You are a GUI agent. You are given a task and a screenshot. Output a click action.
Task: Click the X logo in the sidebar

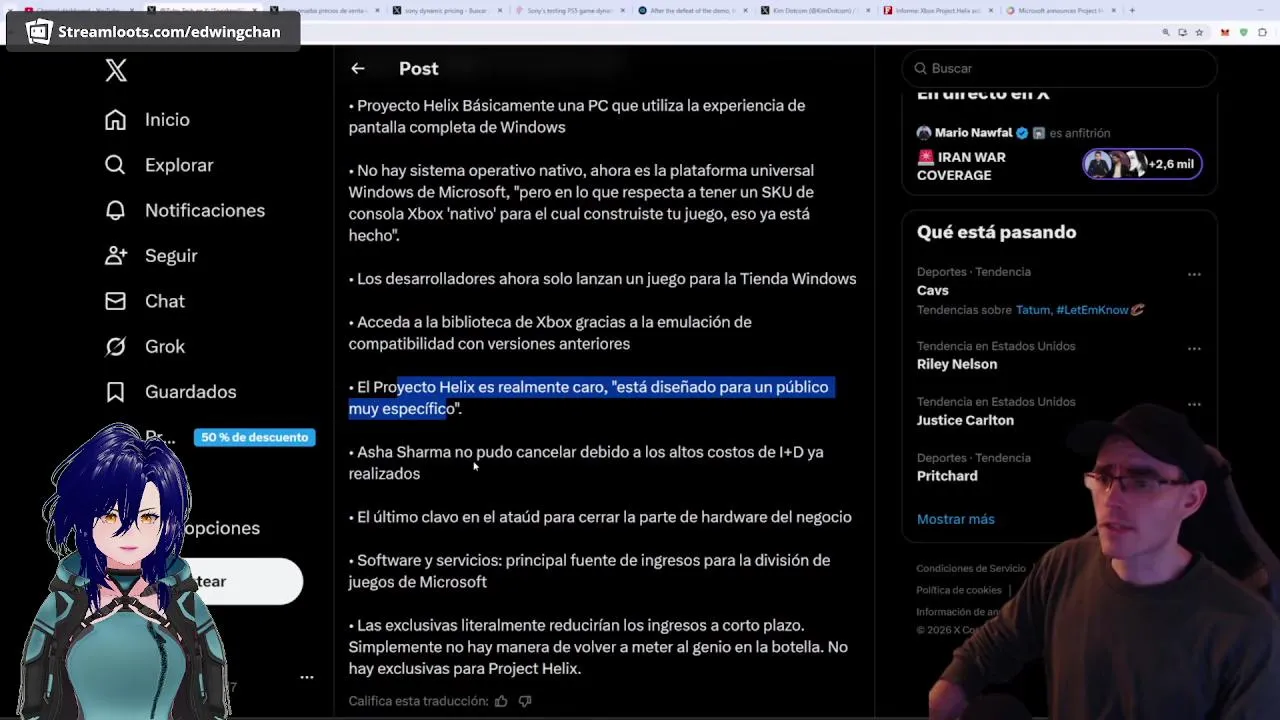click(116, 70)
